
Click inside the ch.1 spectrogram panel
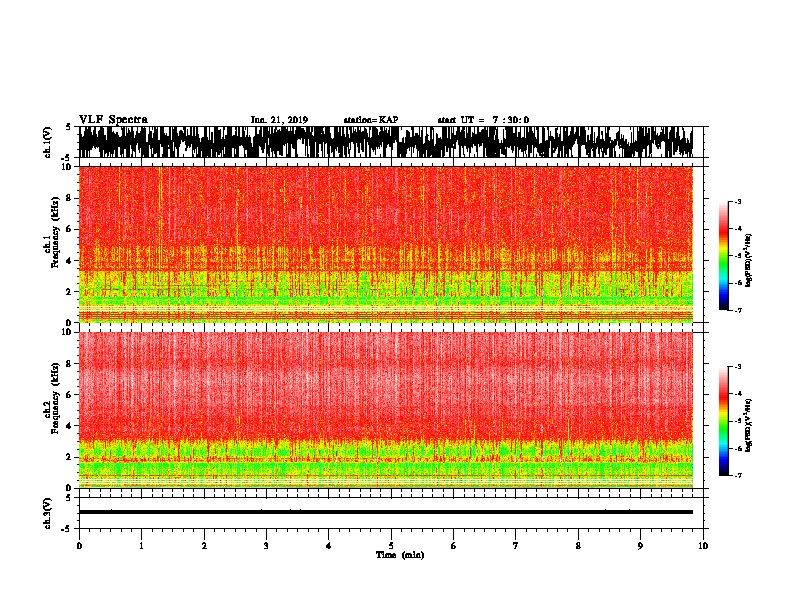[385, 244]
